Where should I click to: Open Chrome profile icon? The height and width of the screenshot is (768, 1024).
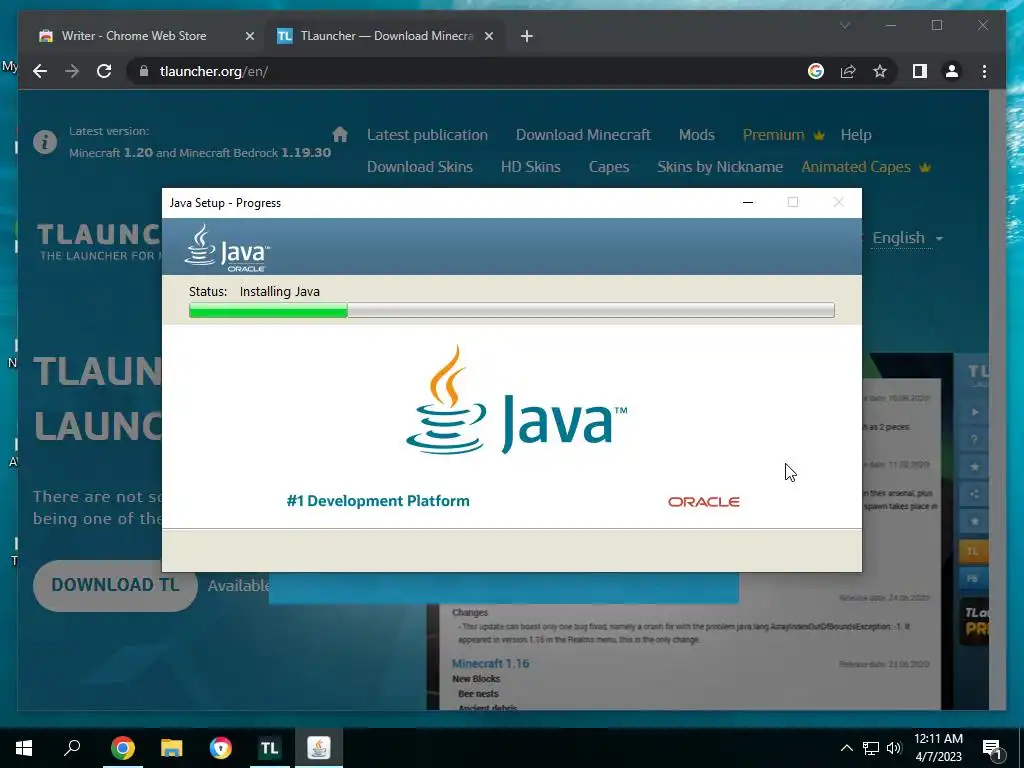(952, 71)
